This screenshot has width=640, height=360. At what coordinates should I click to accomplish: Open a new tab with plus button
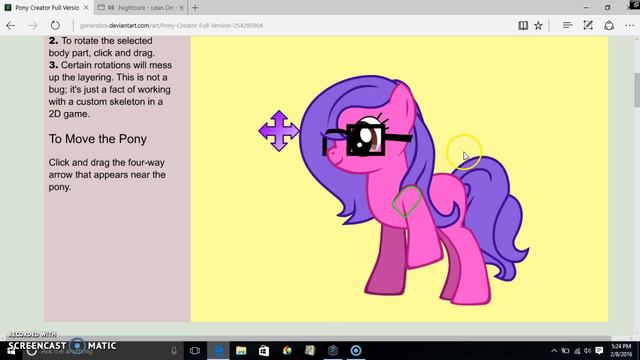coord(195,8)
